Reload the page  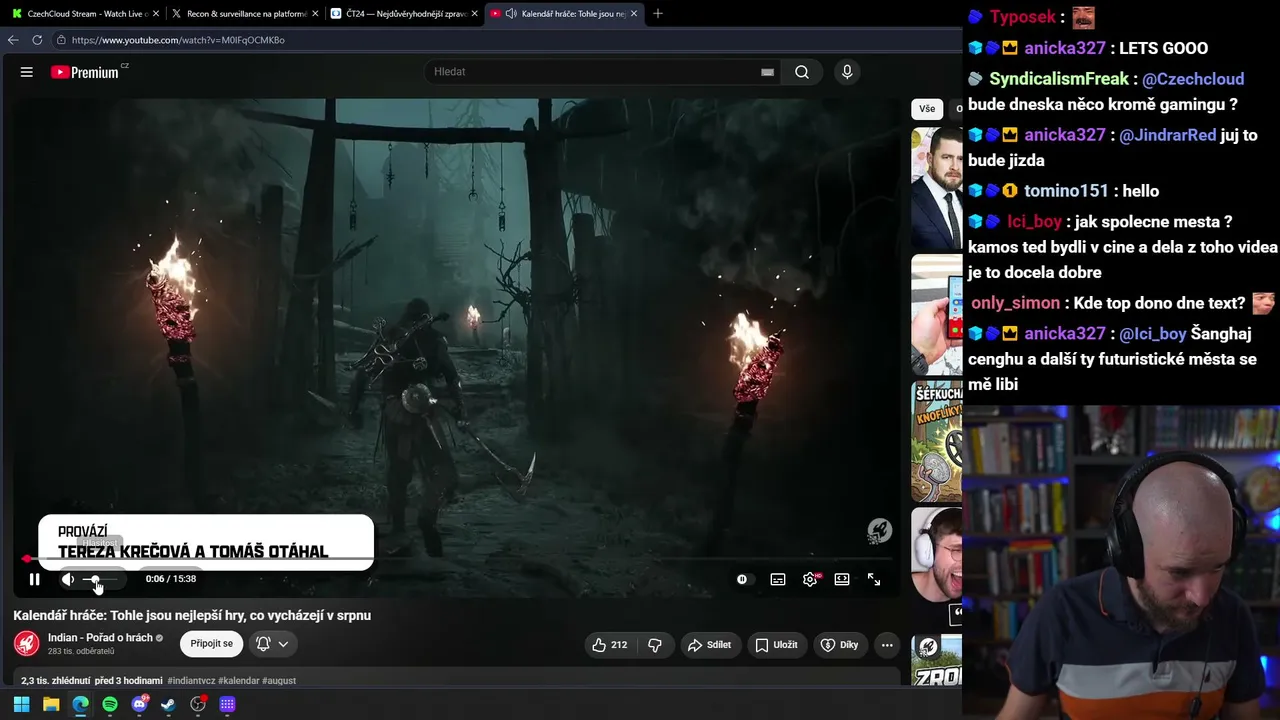point(37,40)
